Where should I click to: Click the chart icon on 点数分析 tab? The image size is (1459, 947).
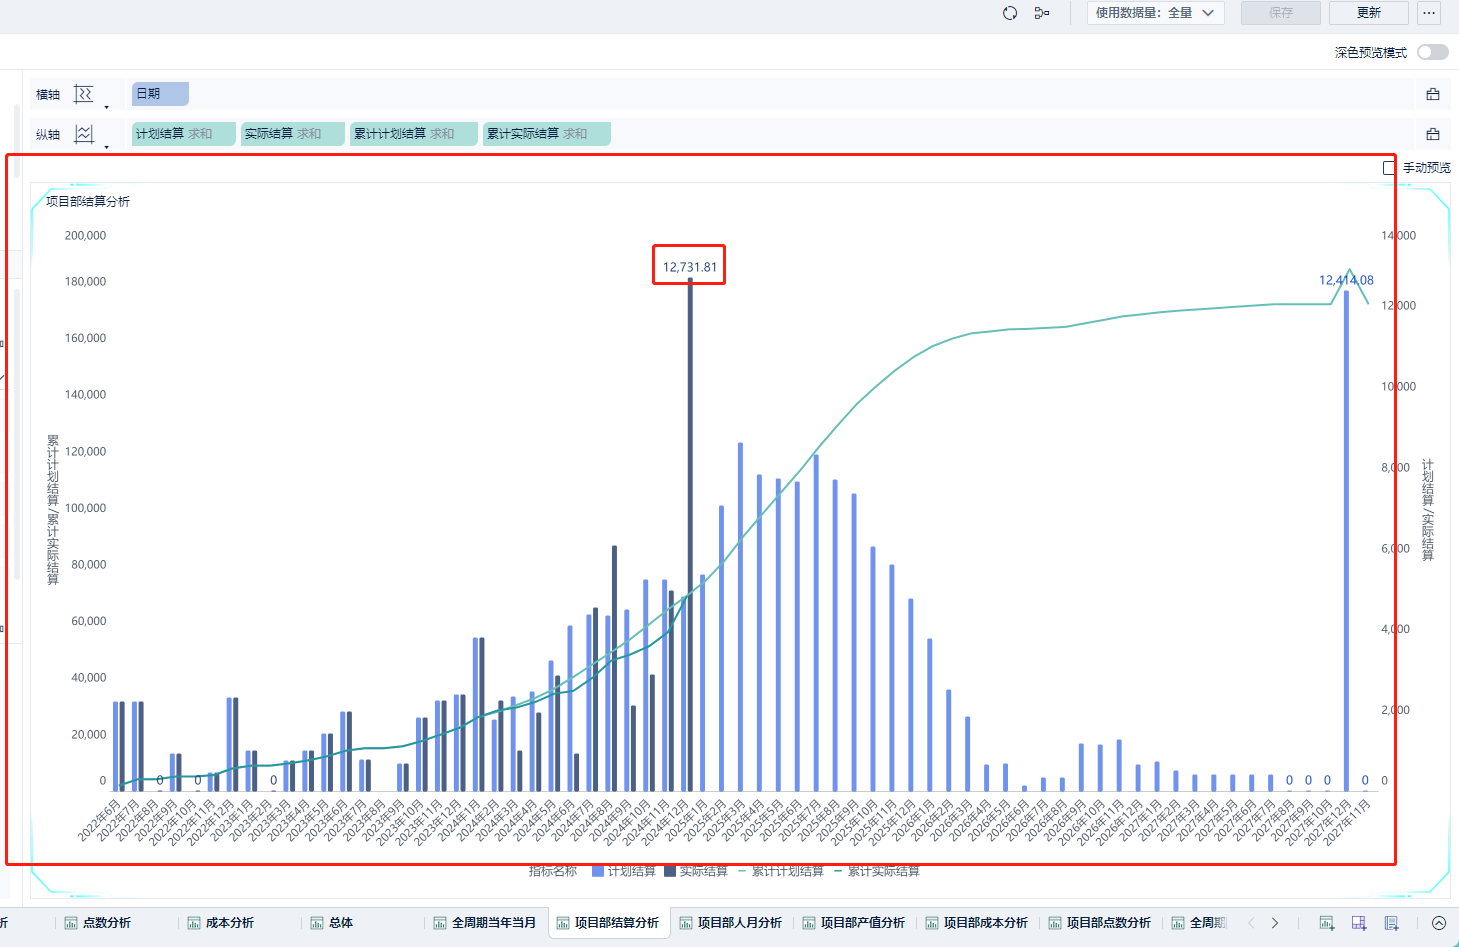pos(71,923)
